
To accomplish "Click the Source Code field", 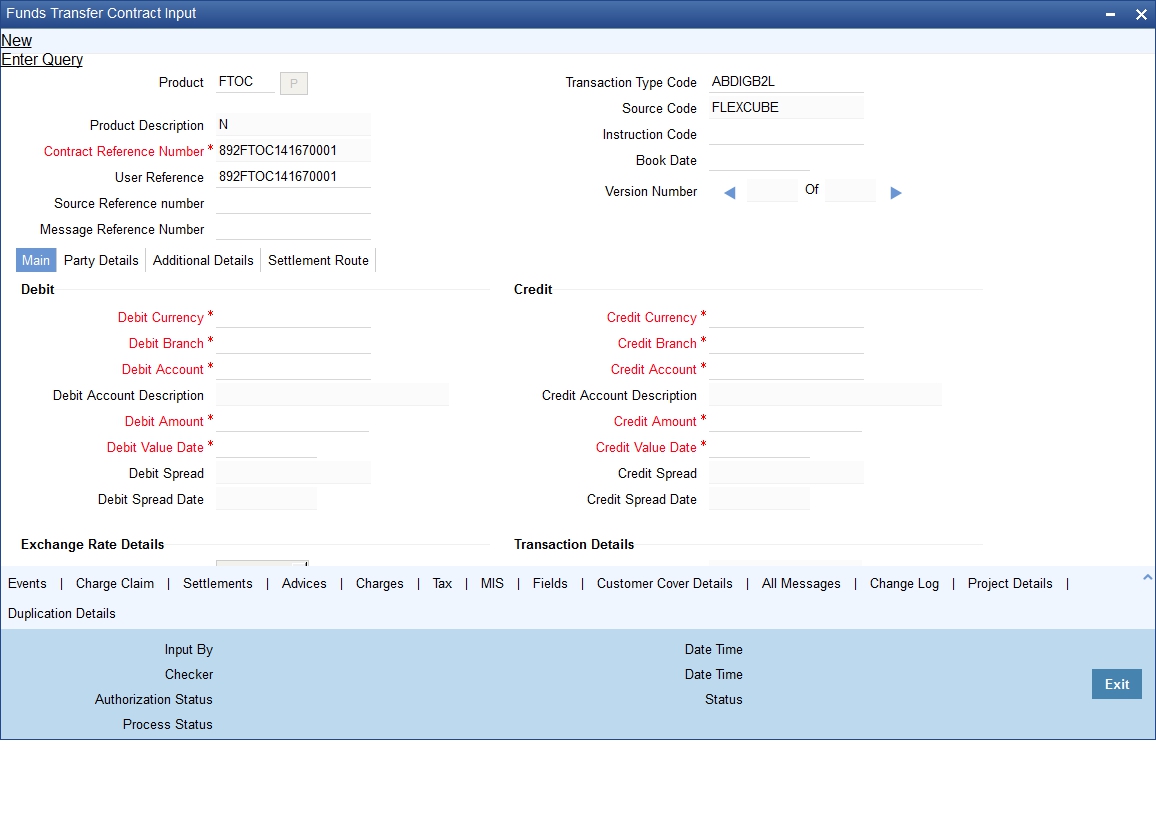I will coord(786,108).
